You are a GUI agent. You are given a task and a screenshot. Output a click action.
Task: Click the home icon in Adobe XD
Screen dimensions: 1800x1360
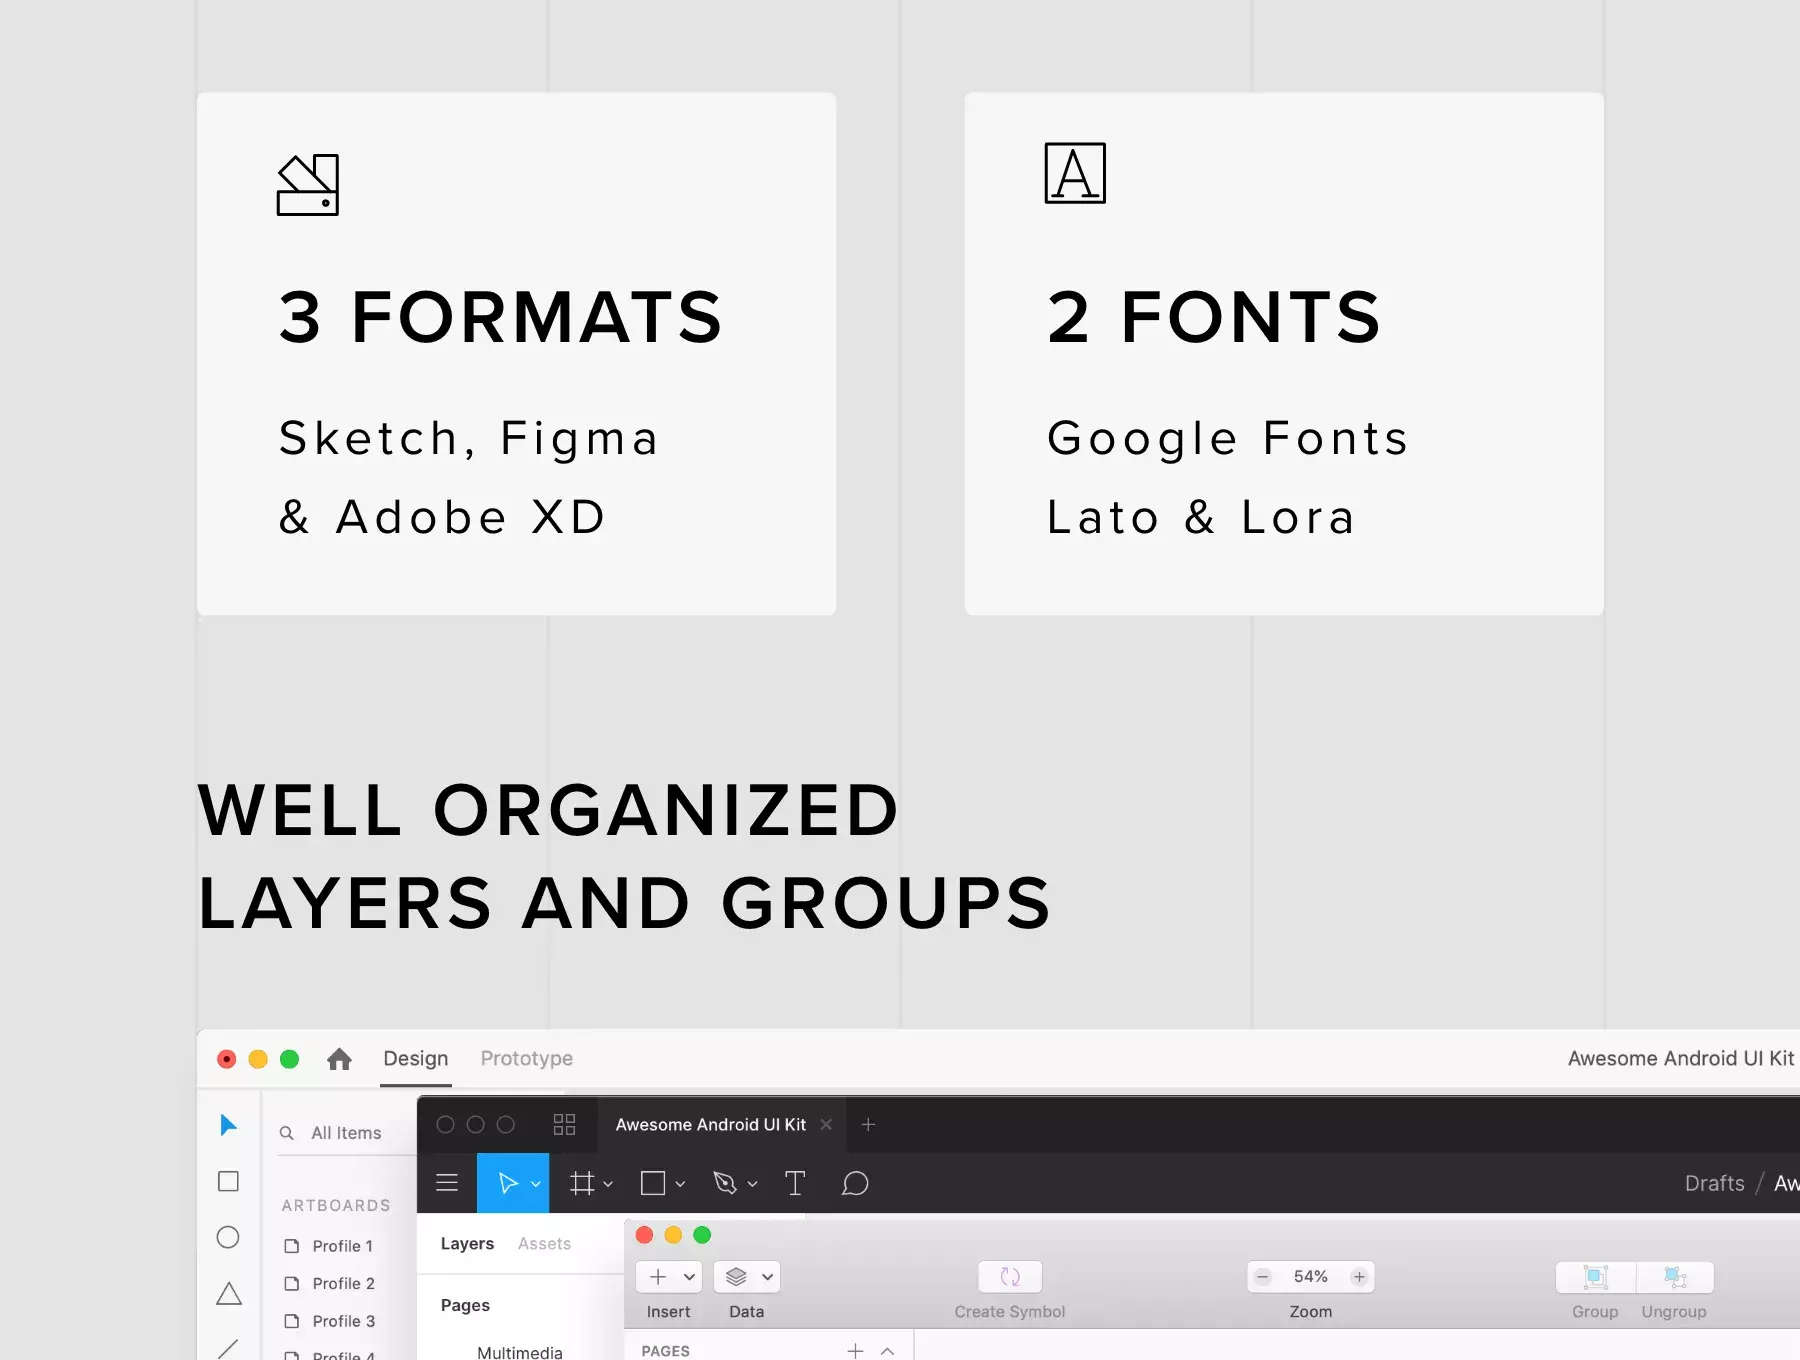[x=339, y=1059]
